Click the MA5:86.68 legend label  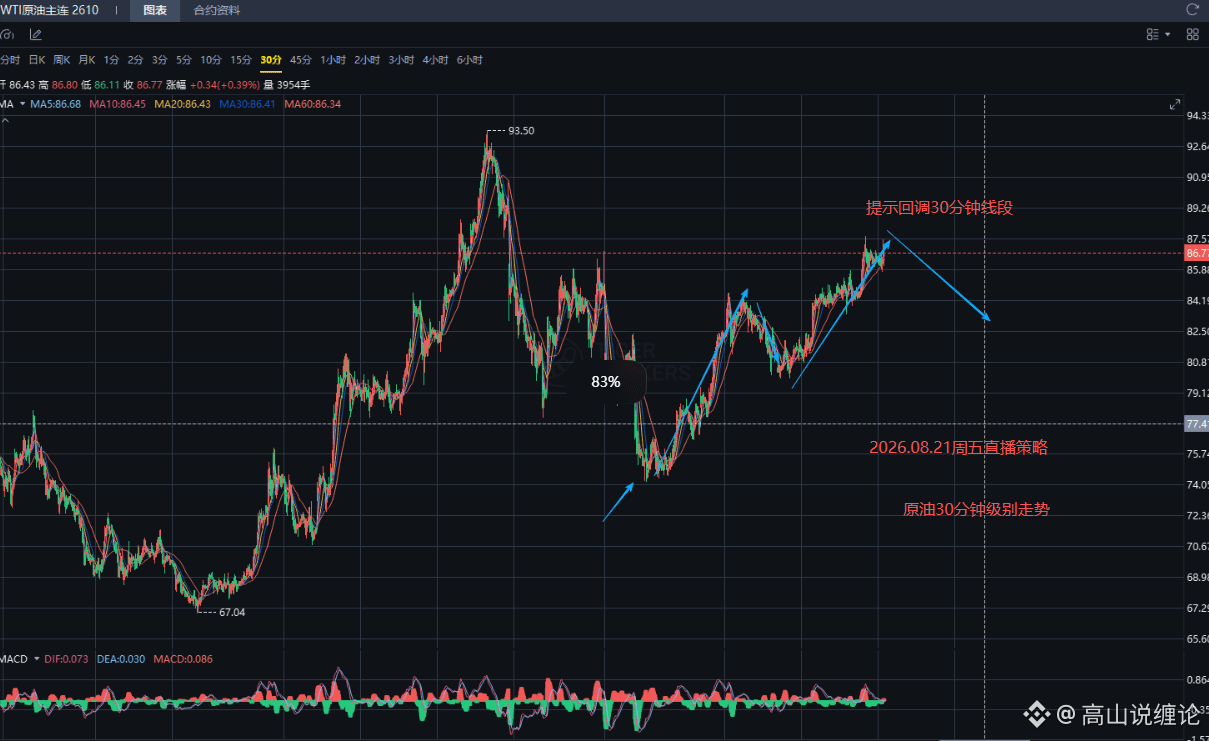click(55, 104)
